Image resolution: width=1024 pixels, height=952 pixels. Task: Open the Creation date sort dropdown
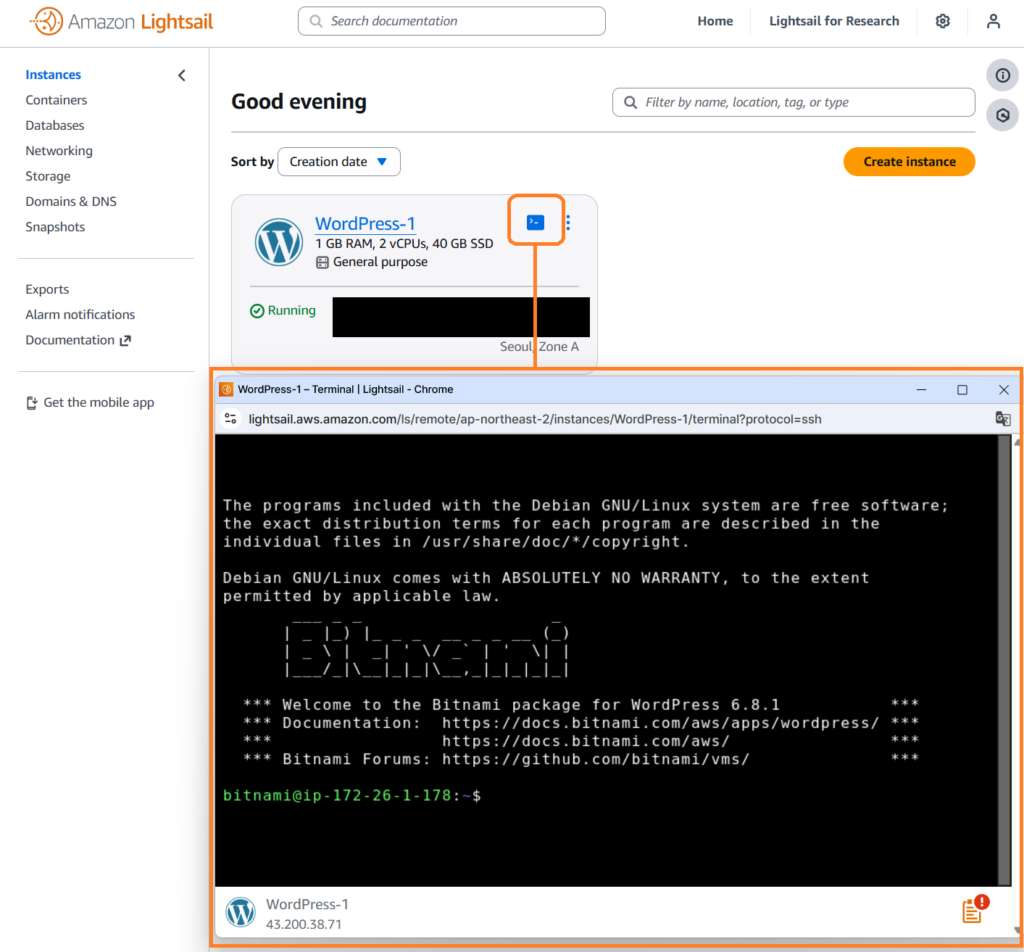pos(338,162)
